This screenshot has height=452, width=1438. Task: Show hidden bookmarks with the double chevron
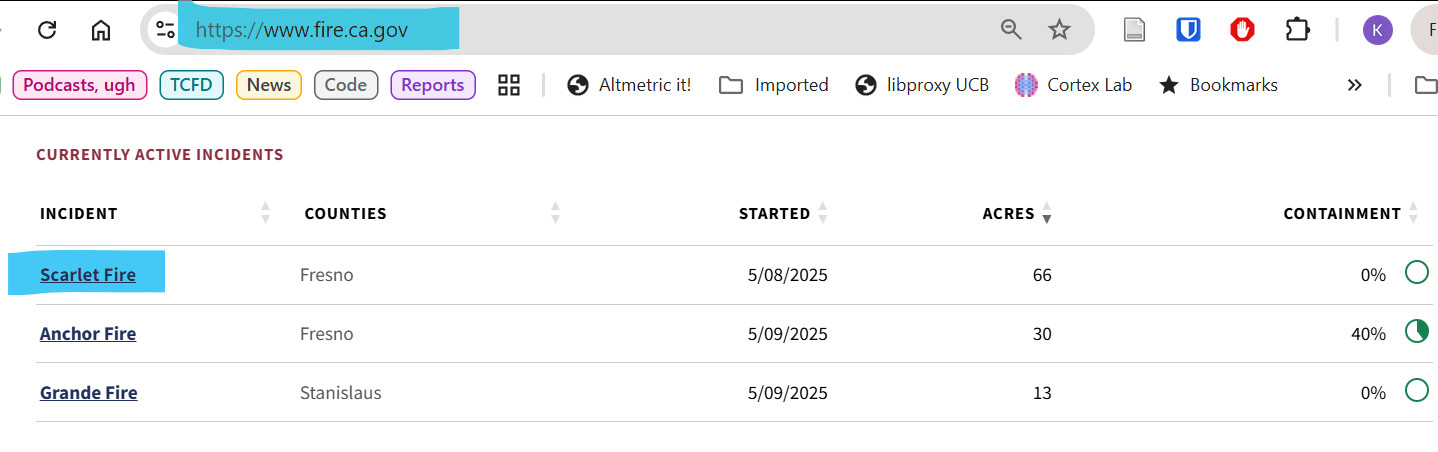click(x=1354, y=85)
